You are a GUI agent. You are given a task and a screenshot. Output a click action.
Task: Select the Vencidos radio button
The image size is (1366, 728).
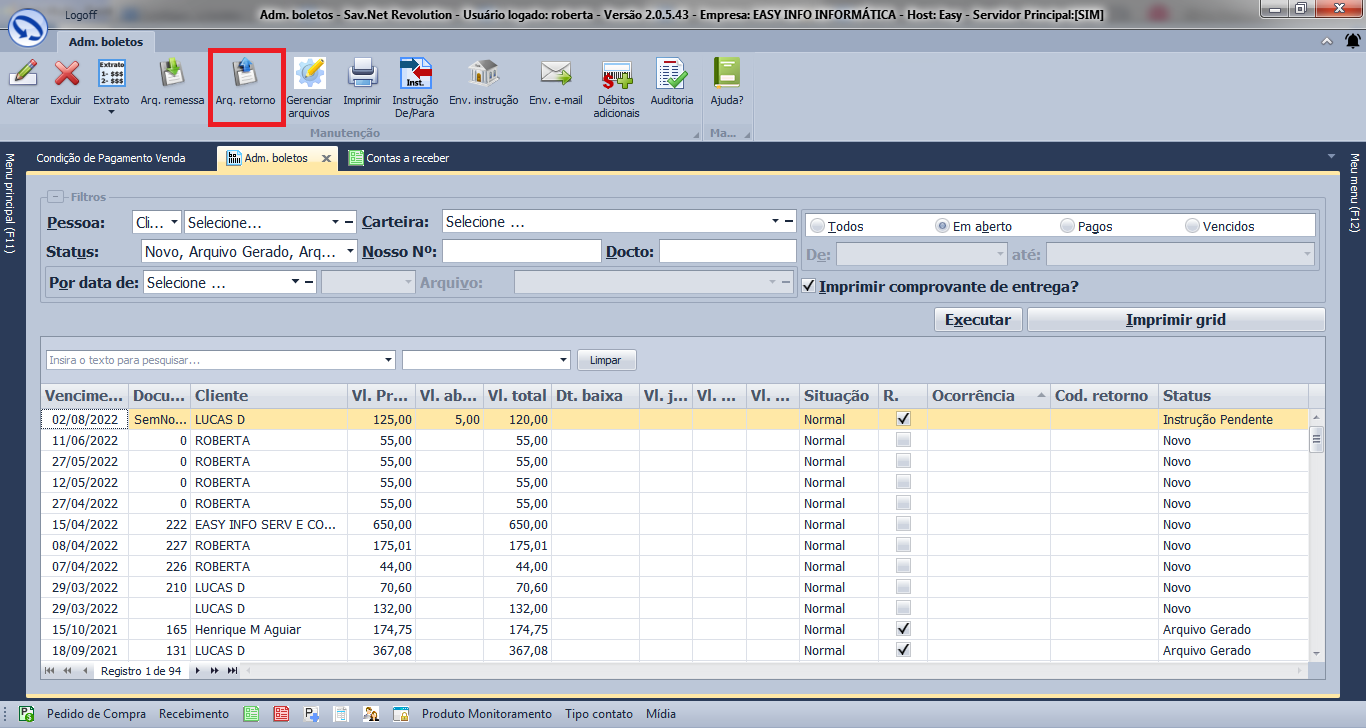point(1192,227)
